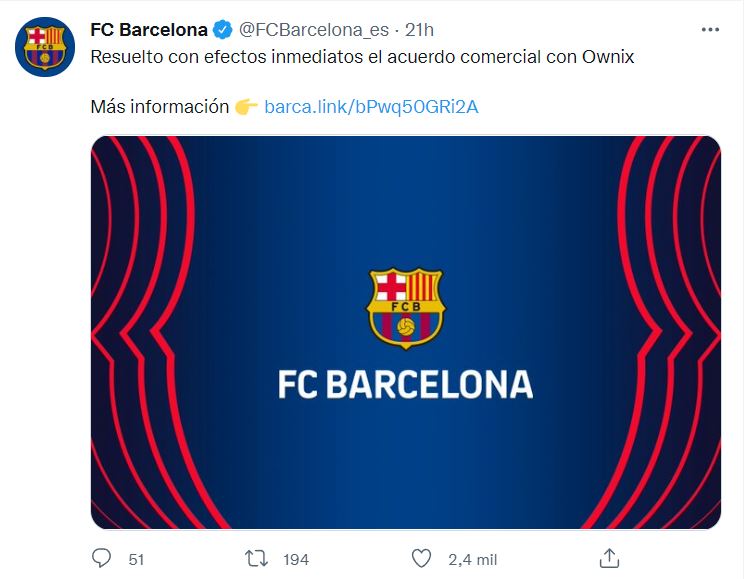Click the 21h timestamp
Viewport: 751px width, 579px height.
[419, 30]
